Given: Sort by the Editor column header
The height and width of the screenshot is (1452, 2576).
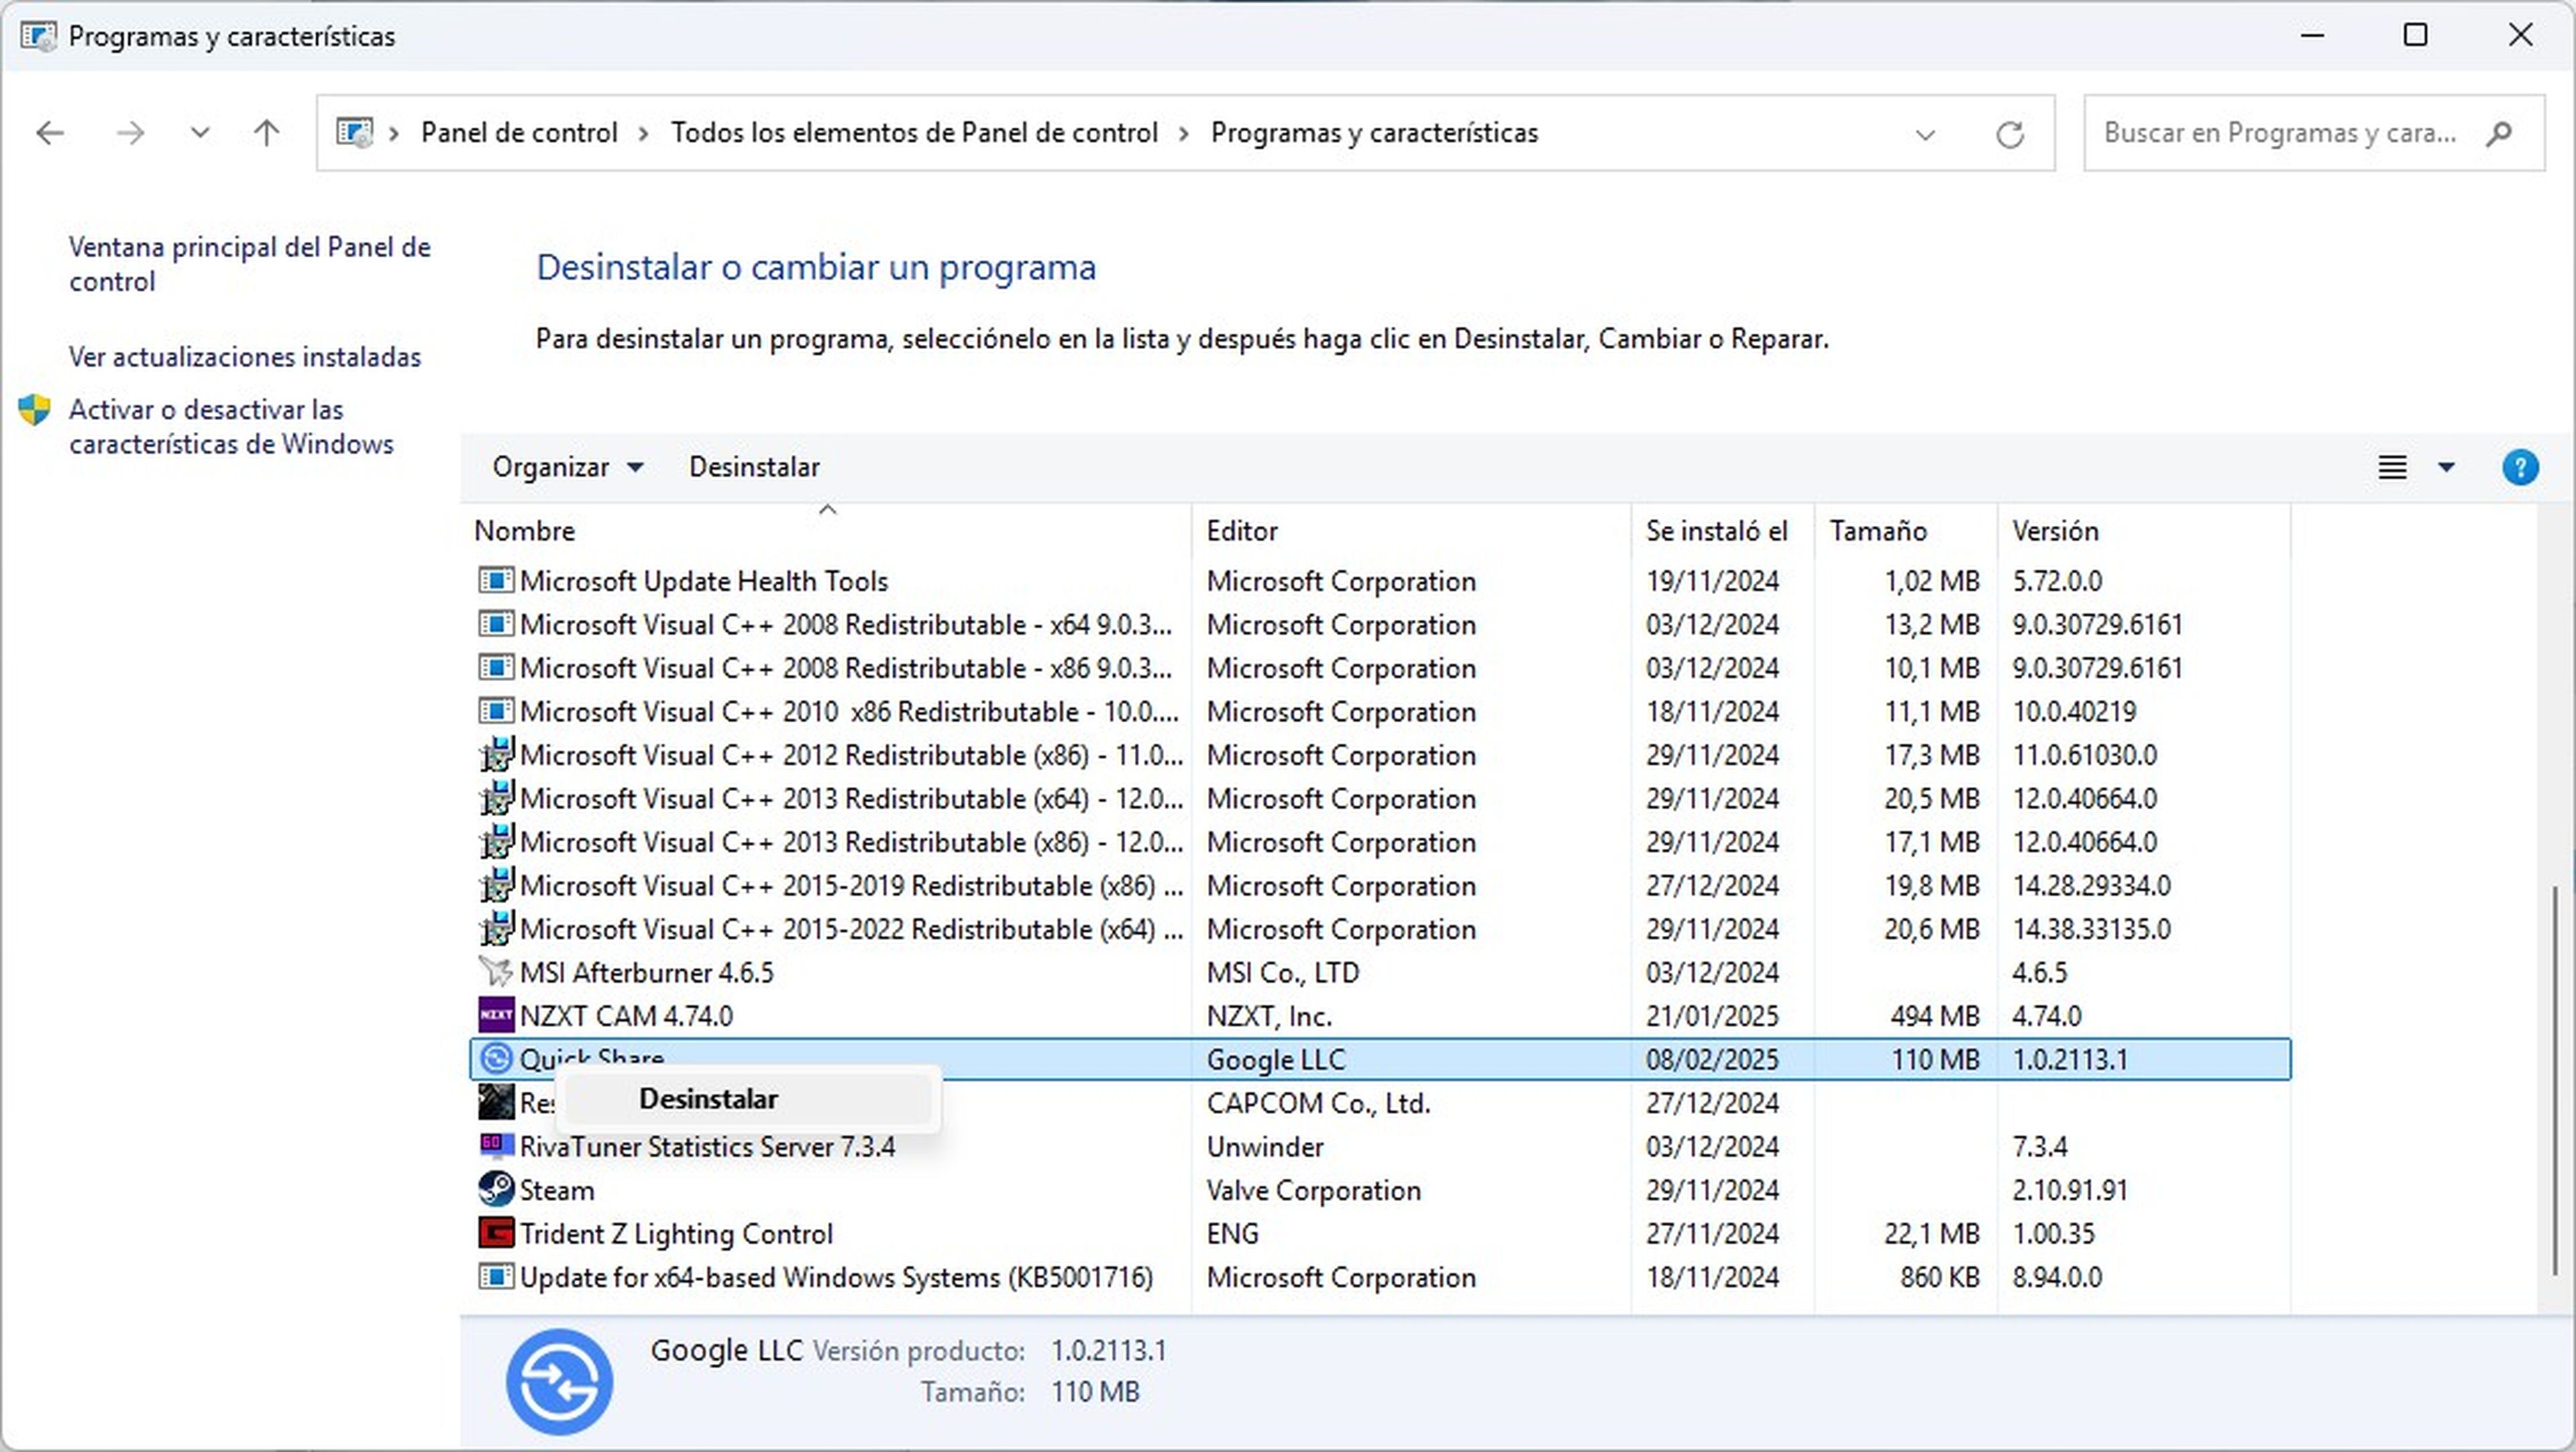Looking at the screenshot, I should click(x=1411, y=530).
